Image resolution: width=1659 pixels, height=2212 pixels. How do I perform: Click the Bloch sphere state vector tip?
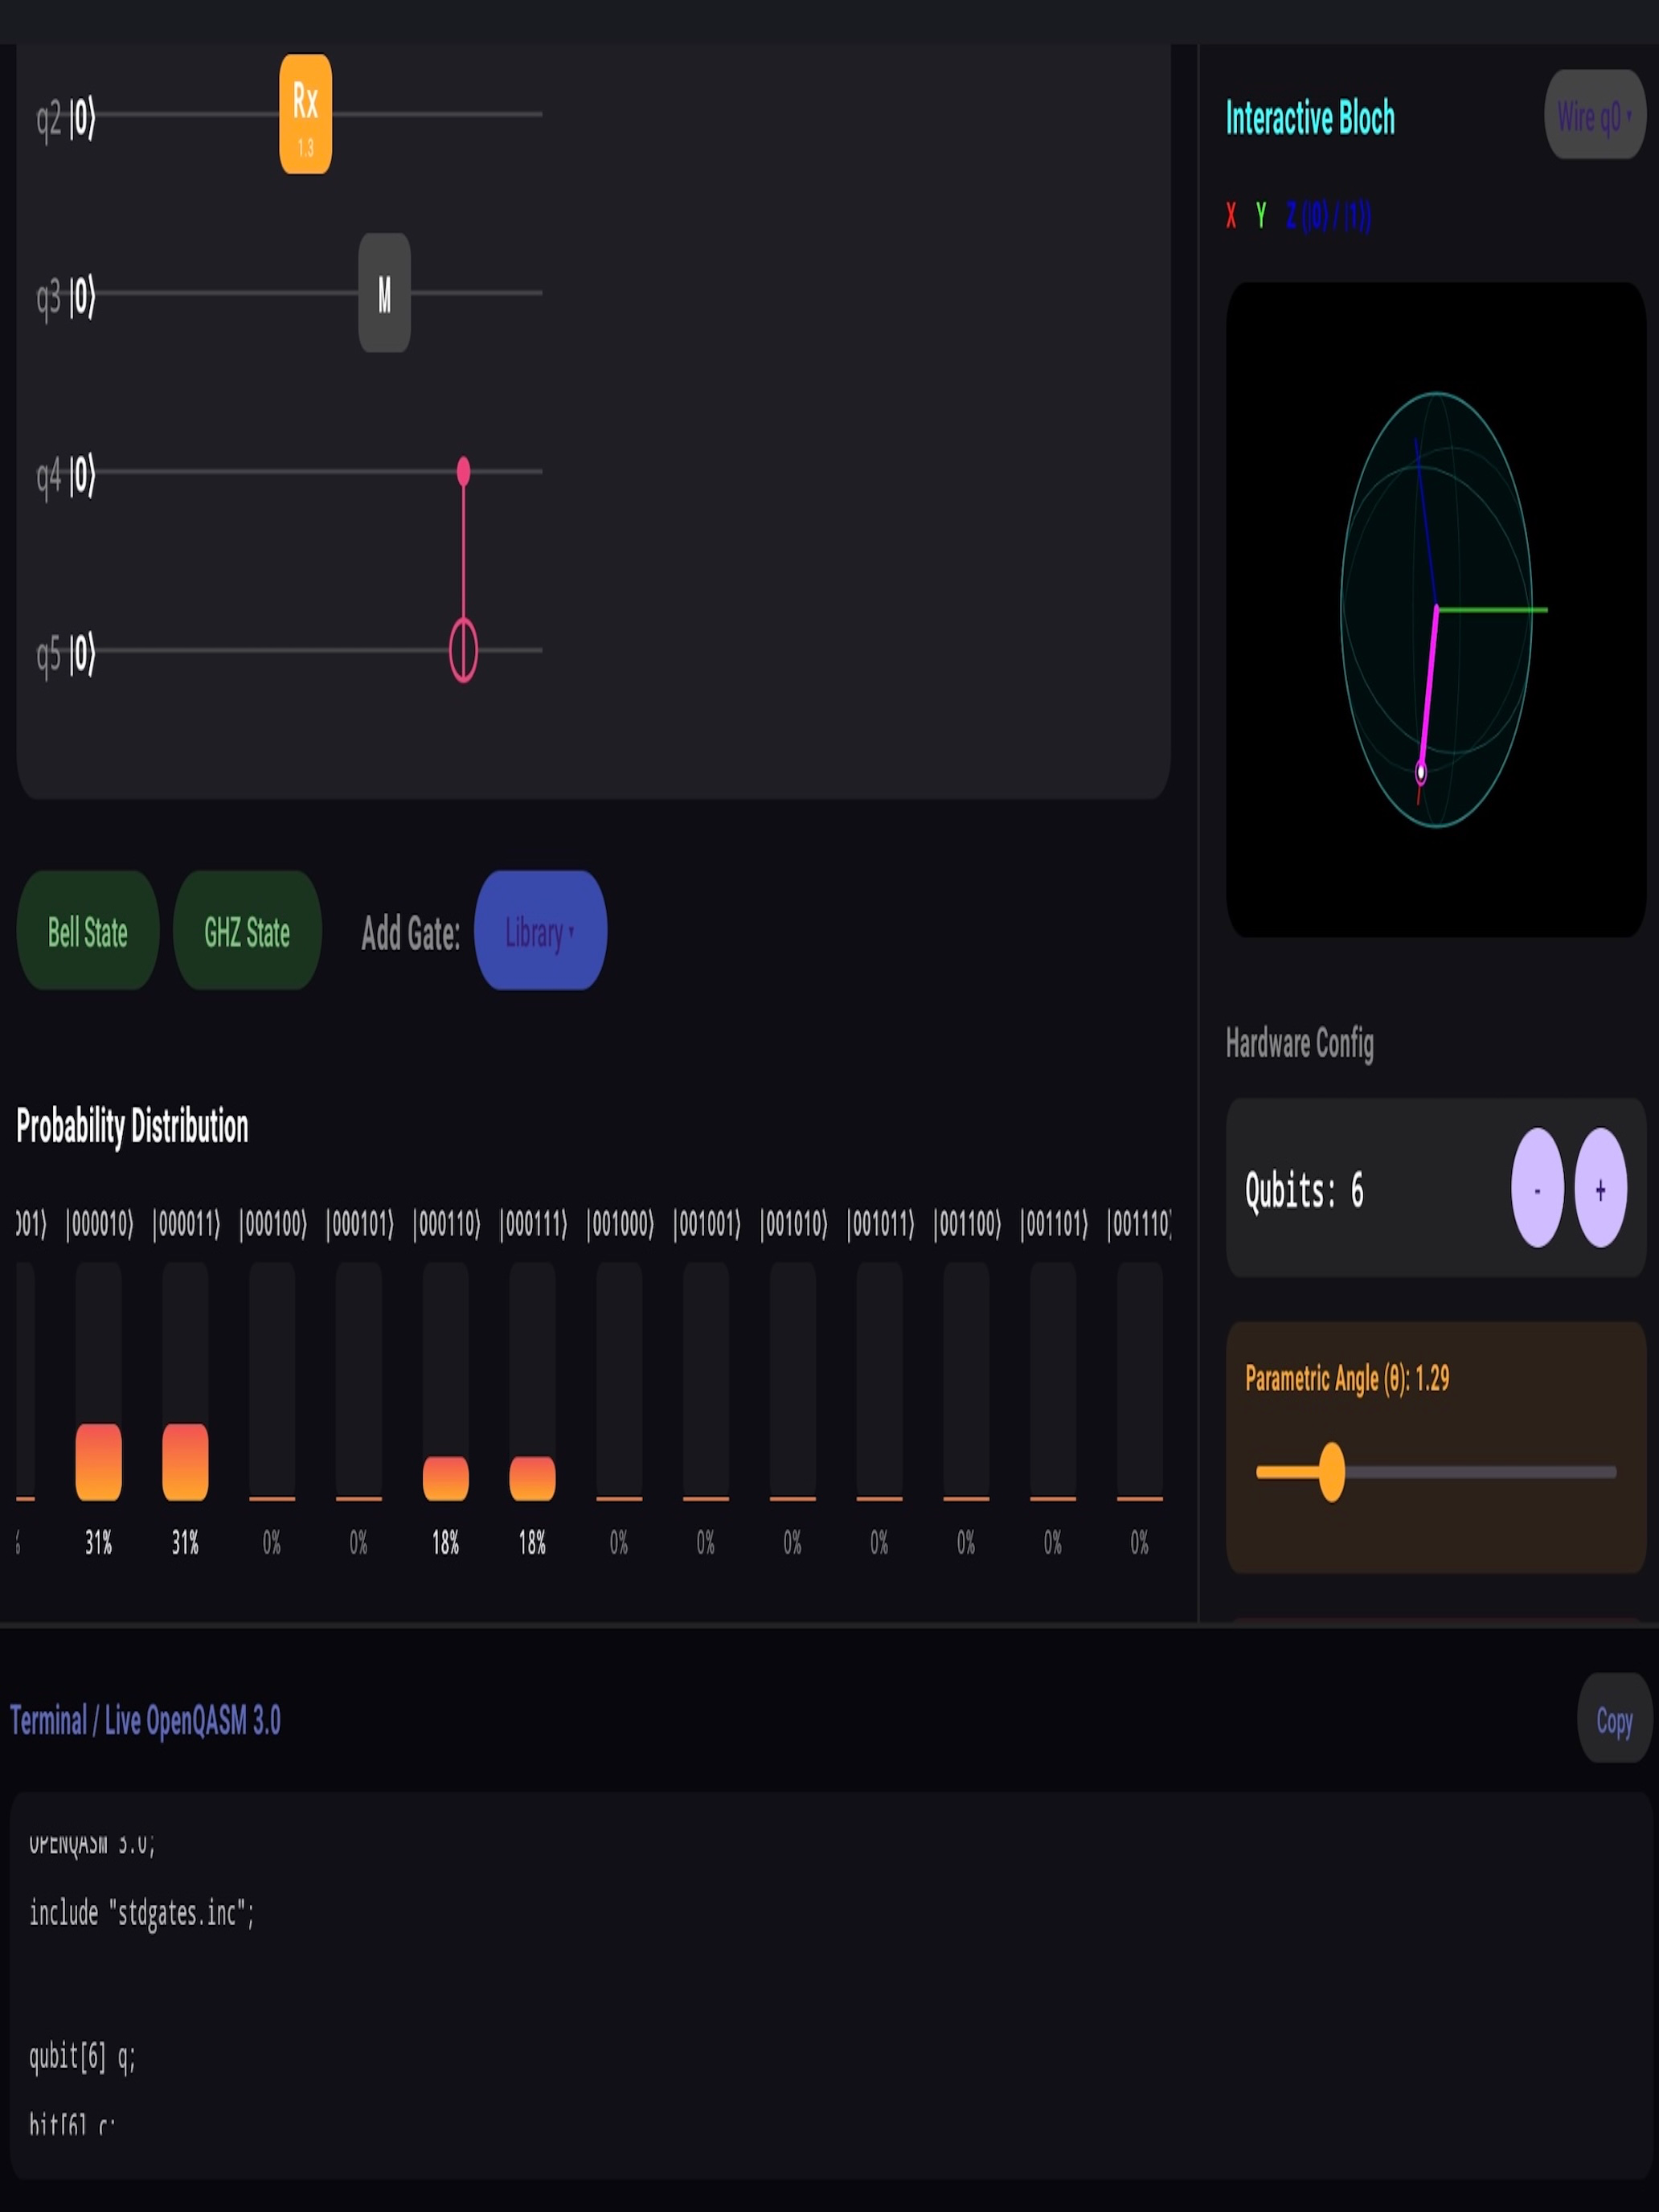(1421, 772)
